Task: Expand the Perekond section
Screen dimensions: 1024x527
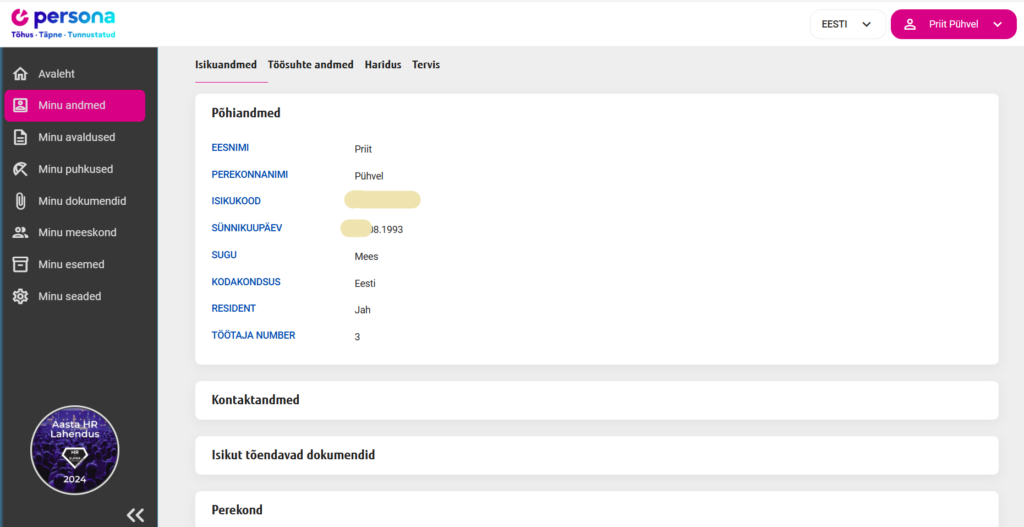Action: coord(596,509)
